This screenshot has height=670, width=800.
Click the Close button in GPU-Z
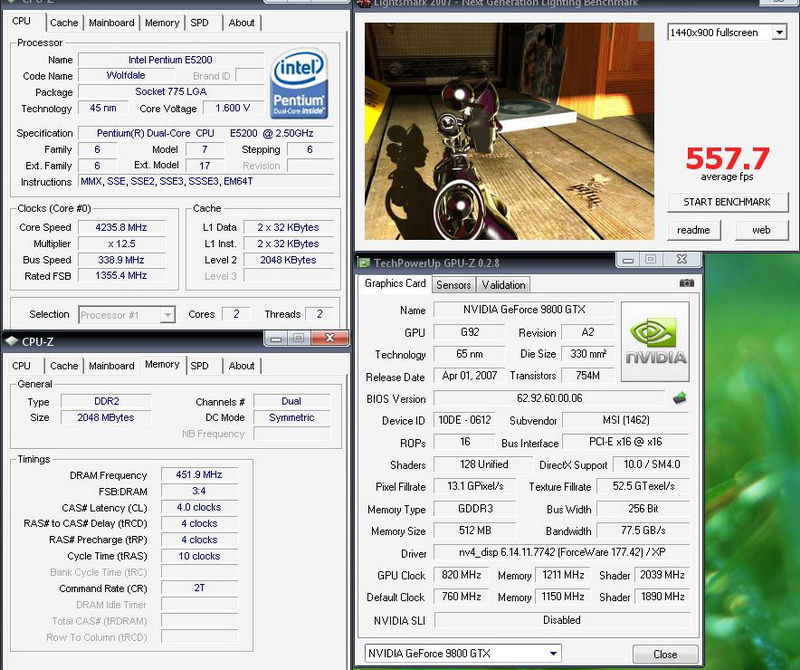pos(665,654)
